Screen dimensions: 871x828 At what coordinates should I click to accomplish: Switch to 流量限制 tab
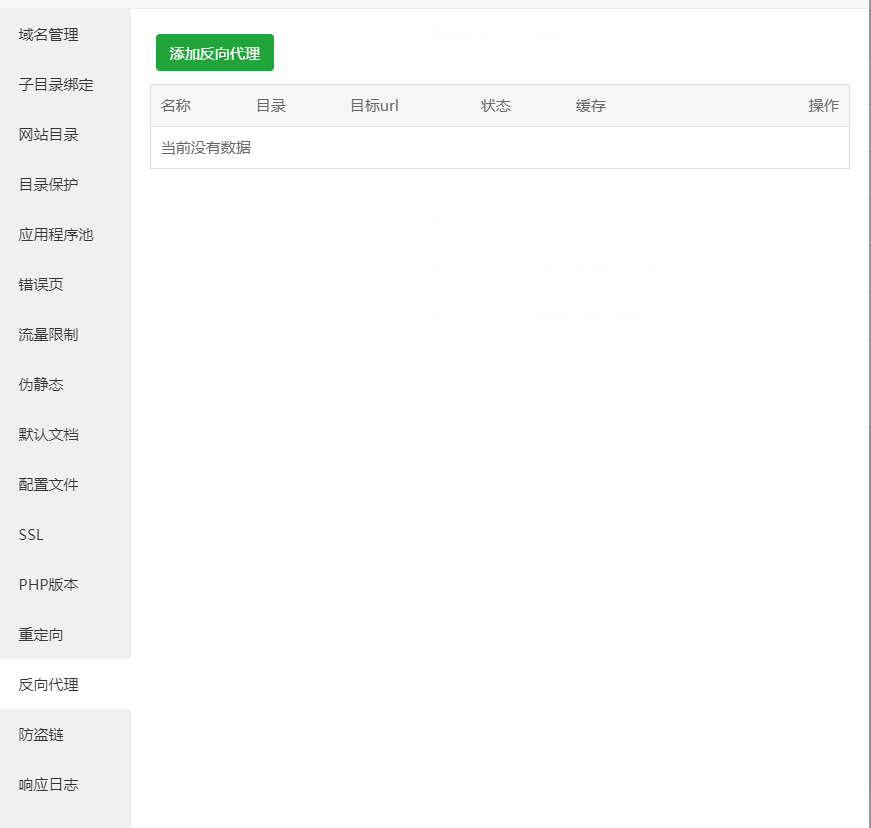(65, 334)
